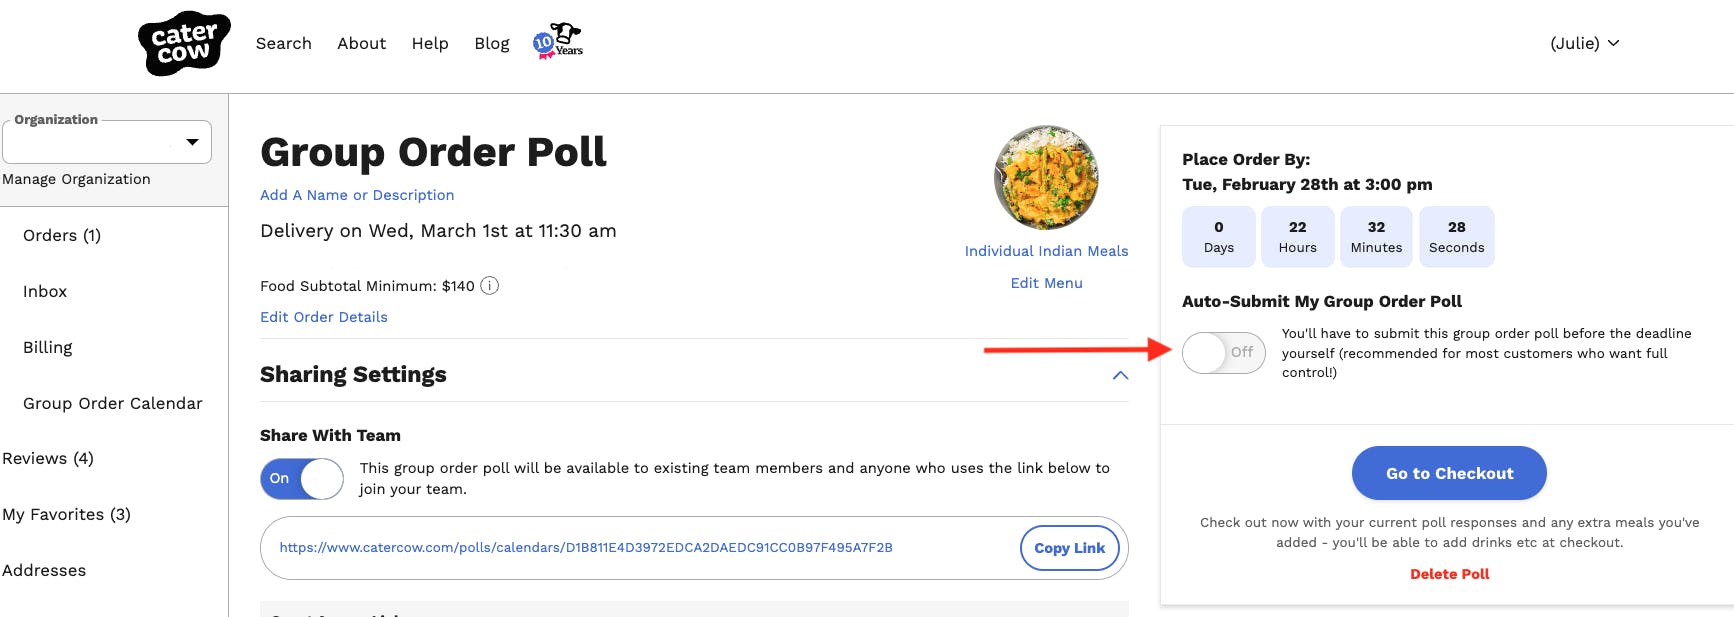Click the CaterCow logo
The width and height of the screenshot is (1734, 617).
pos(184,44)
